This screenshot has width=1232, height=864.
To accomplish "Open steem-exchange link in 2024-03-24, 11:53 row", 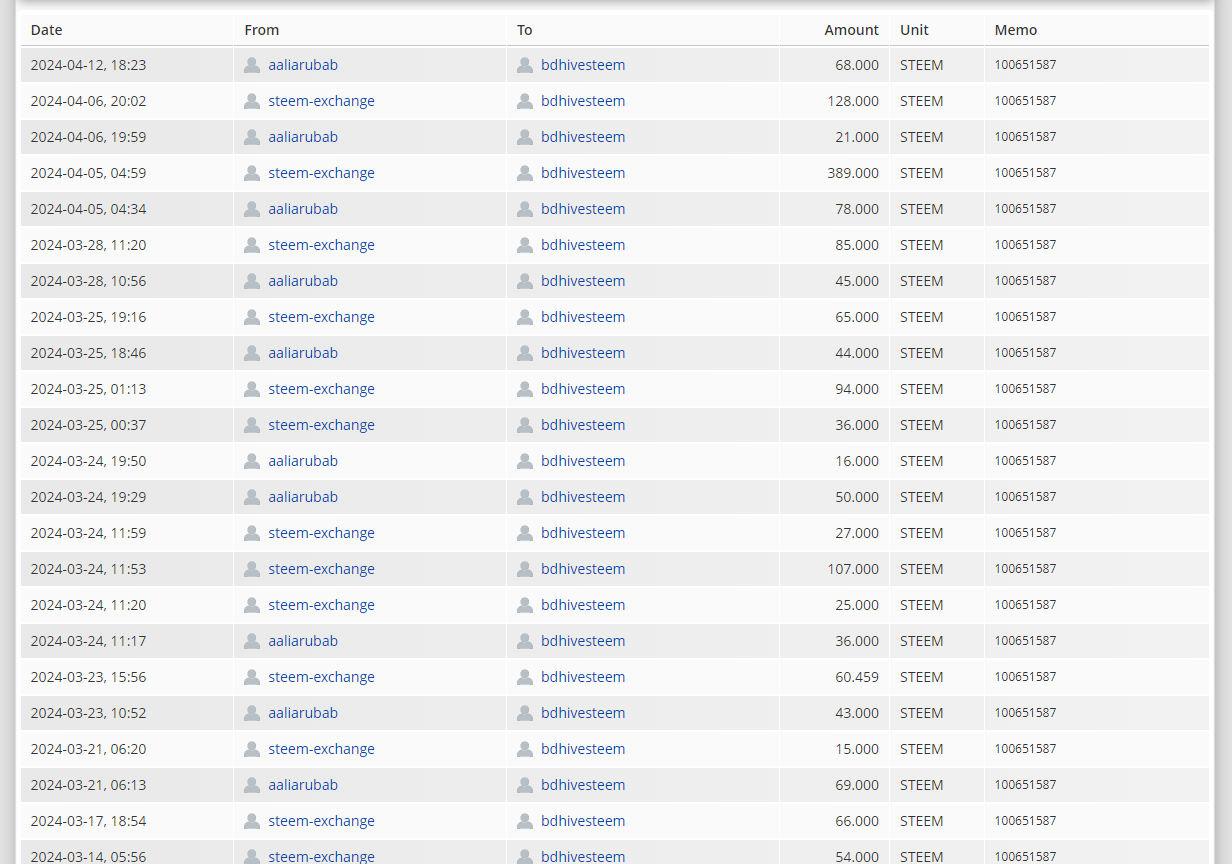I will click(321, 569).
